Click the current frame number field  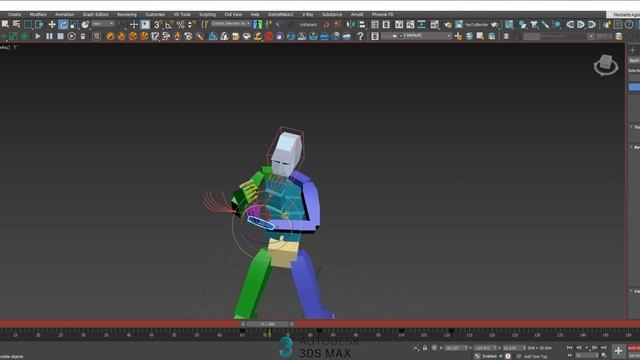pyautogui.click(x=586, y=355)
